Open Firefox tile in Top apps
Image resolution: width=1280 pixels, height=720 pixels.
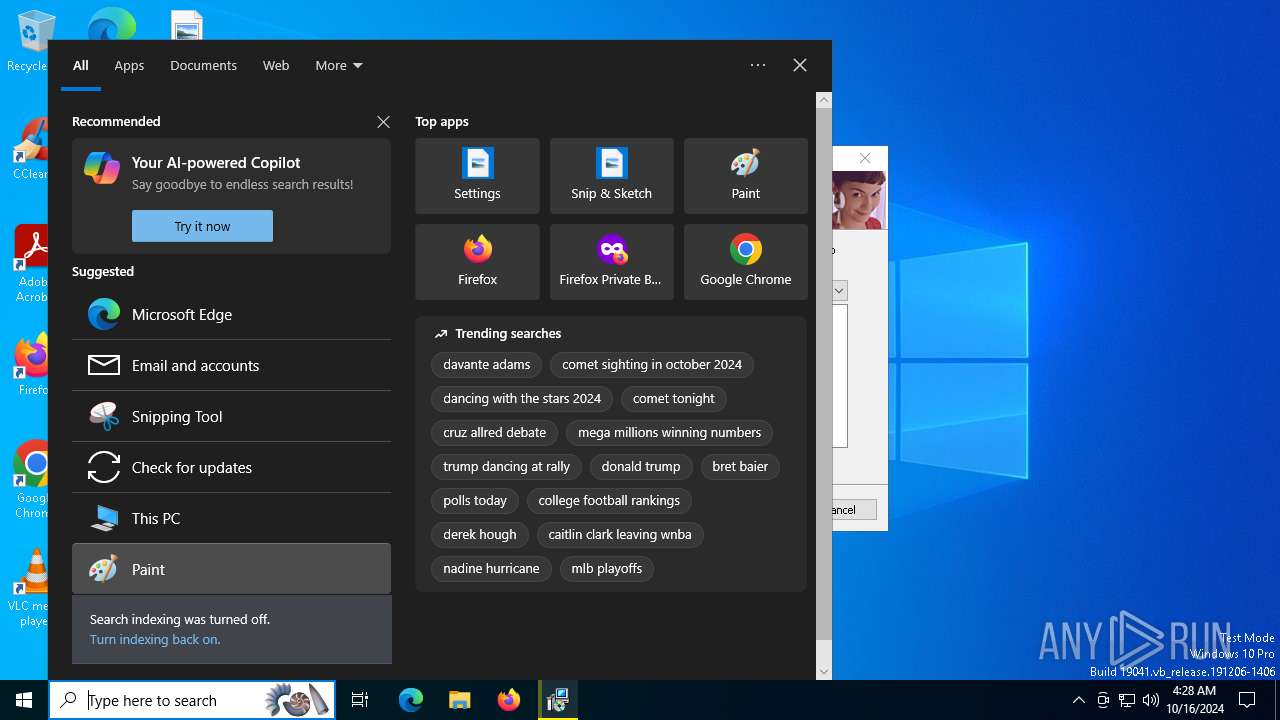pos(477,262)
